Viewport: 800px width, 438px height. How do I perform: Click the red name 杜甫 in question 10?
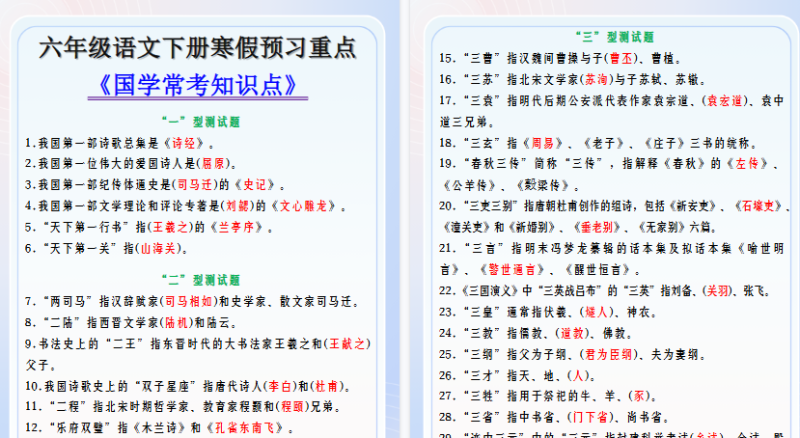[x=327, y=386]
